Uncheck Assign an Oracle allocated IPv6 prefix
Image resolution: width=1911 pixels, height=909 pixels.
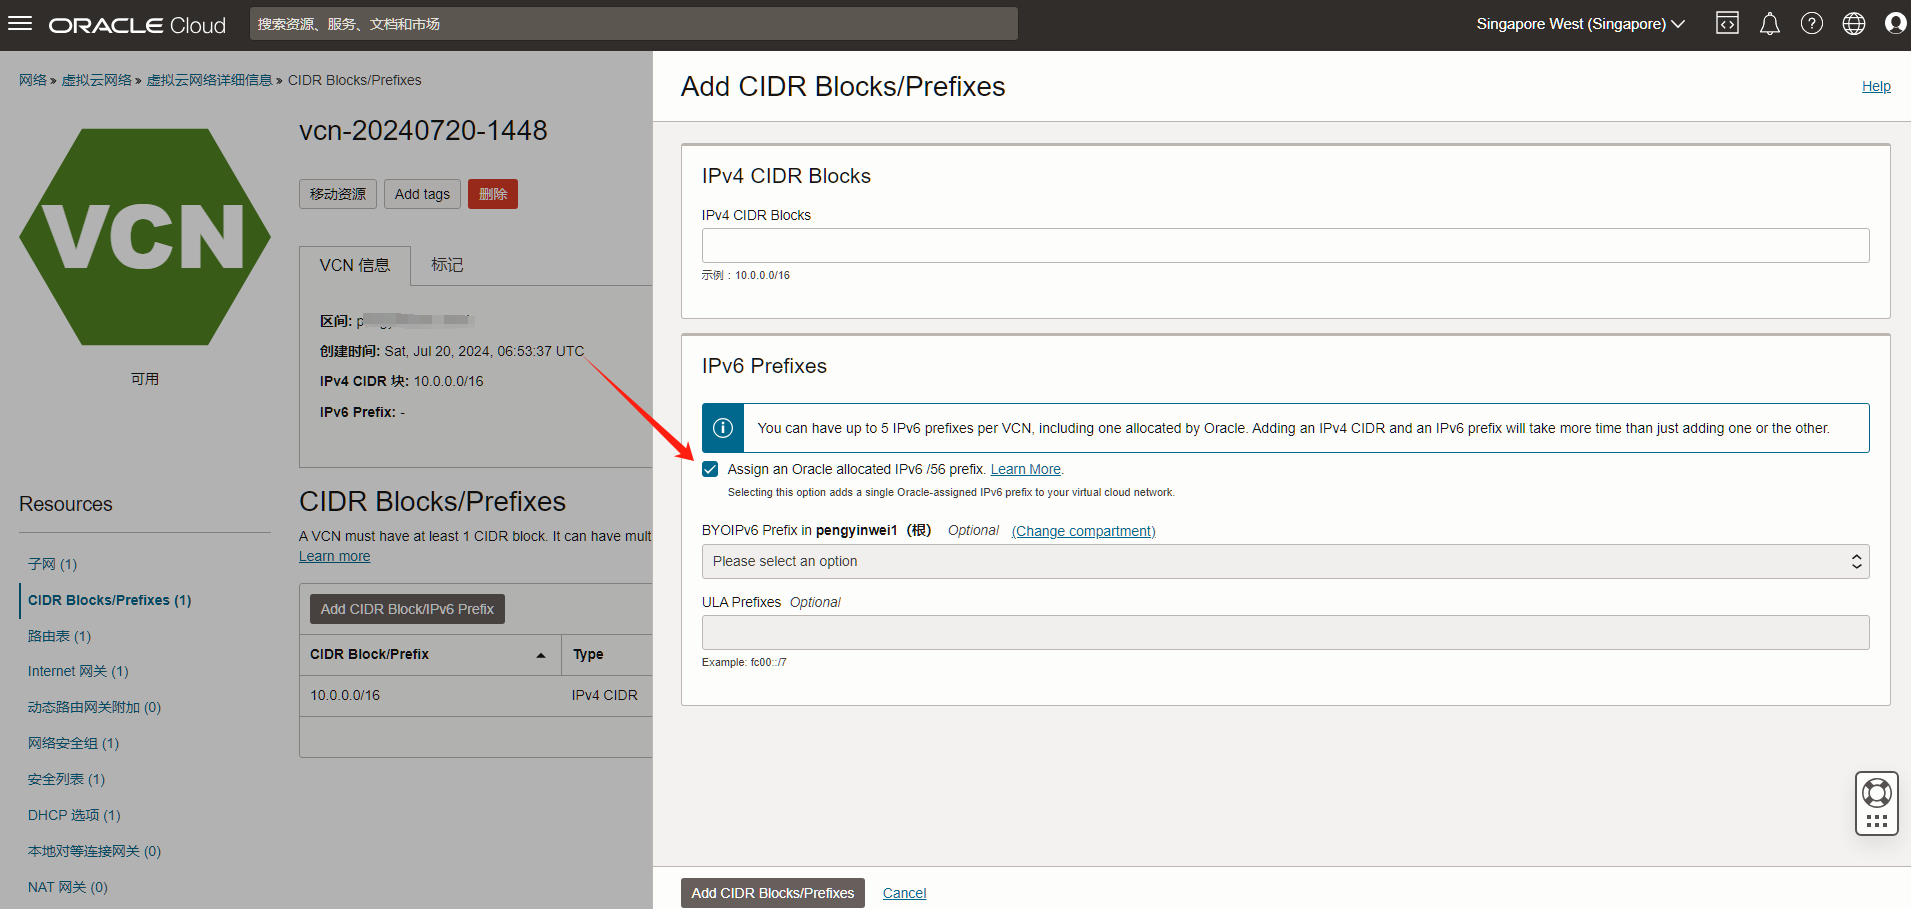[x=710, y=469]
